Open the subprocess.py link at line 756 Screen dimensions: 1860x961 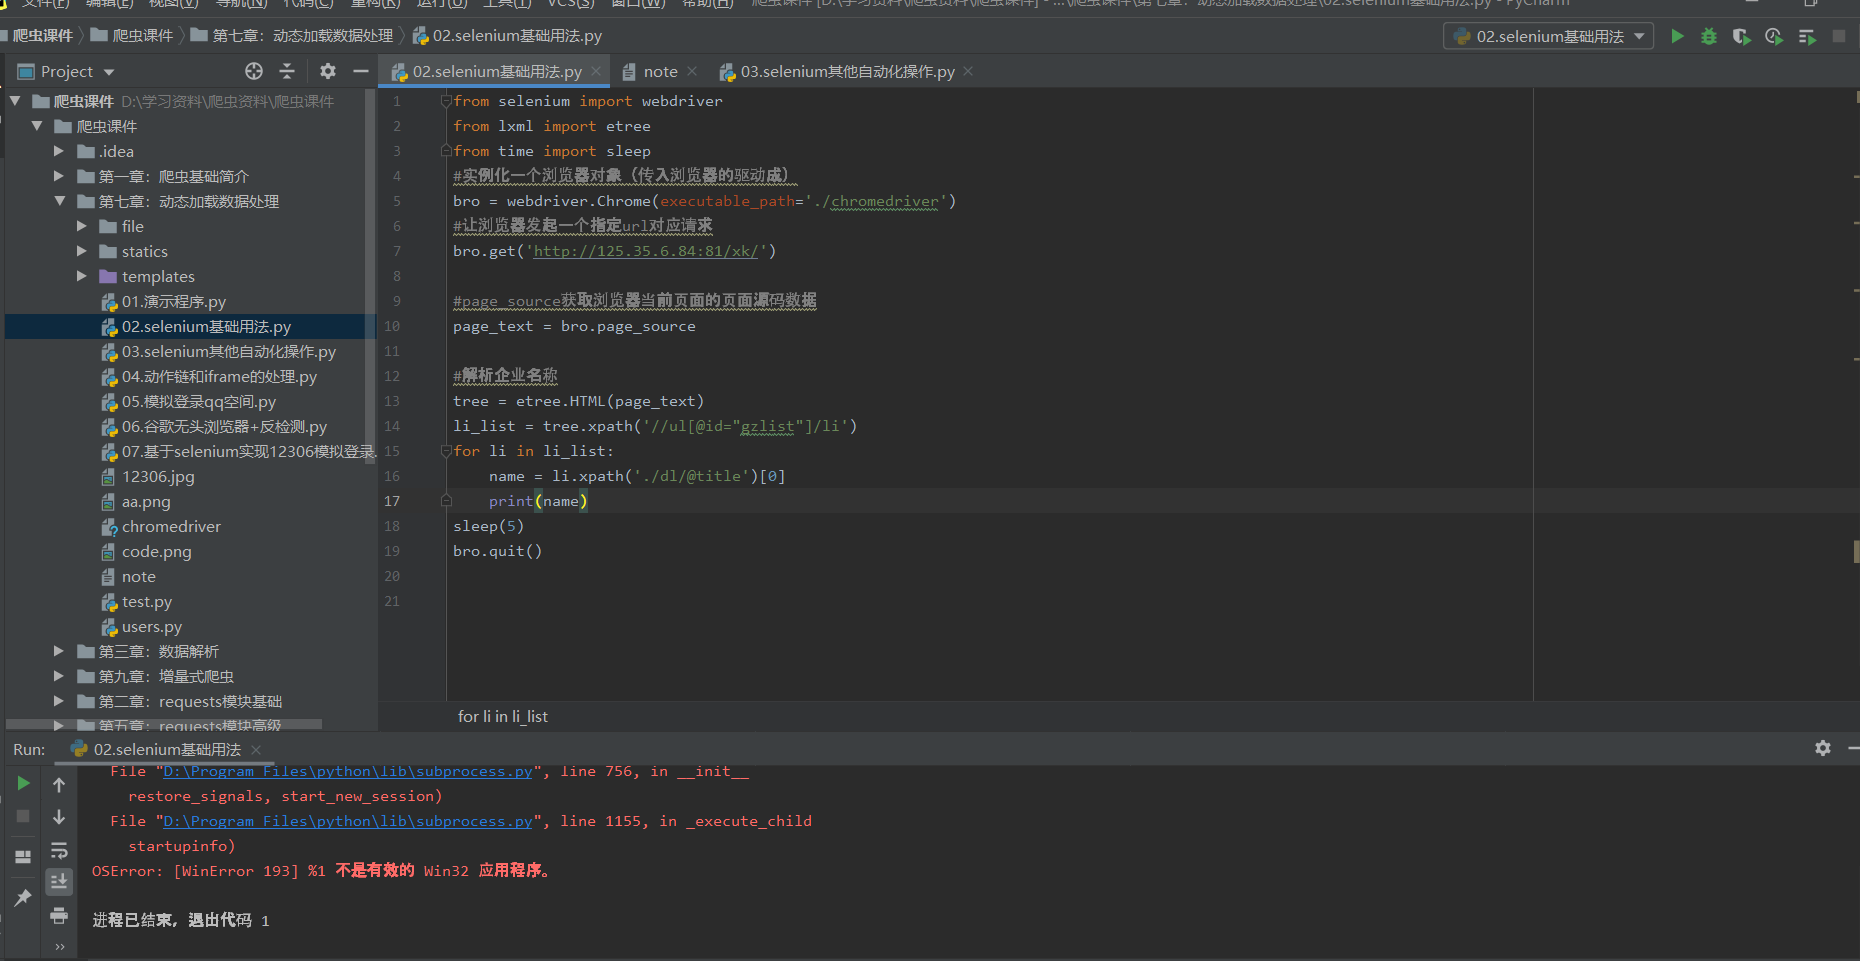347,771
